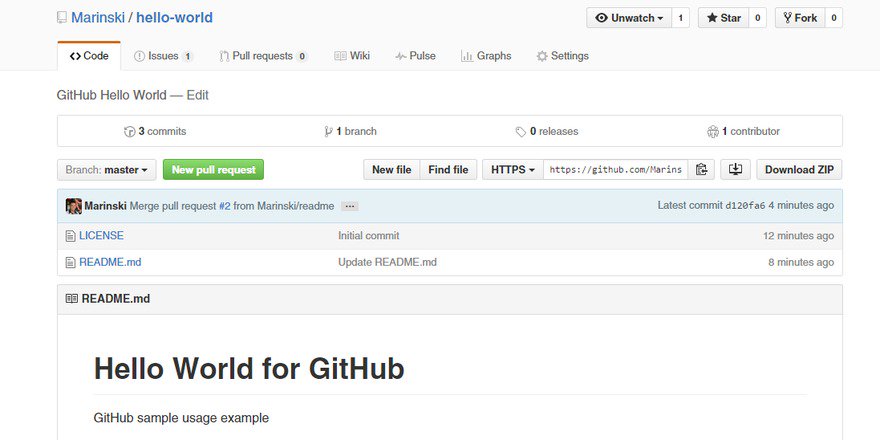Show the 1 contributor page

tap(744, 131)
